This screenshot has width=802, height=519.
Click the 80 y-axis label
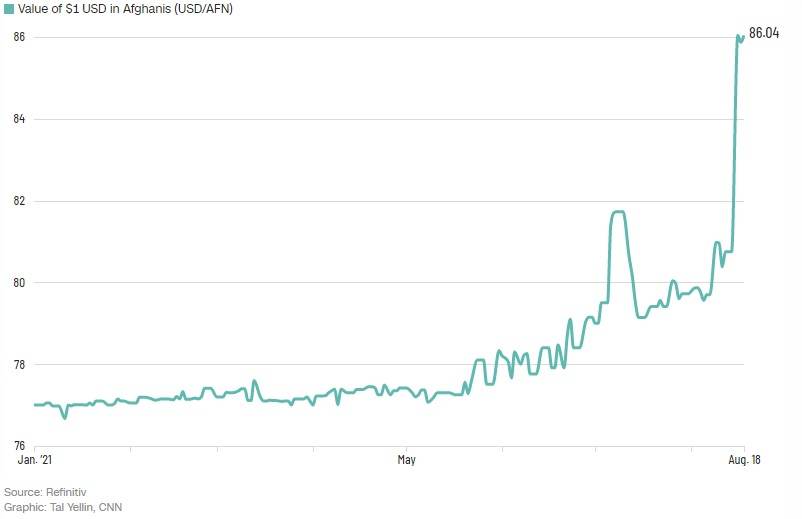[x=18, y=283]
